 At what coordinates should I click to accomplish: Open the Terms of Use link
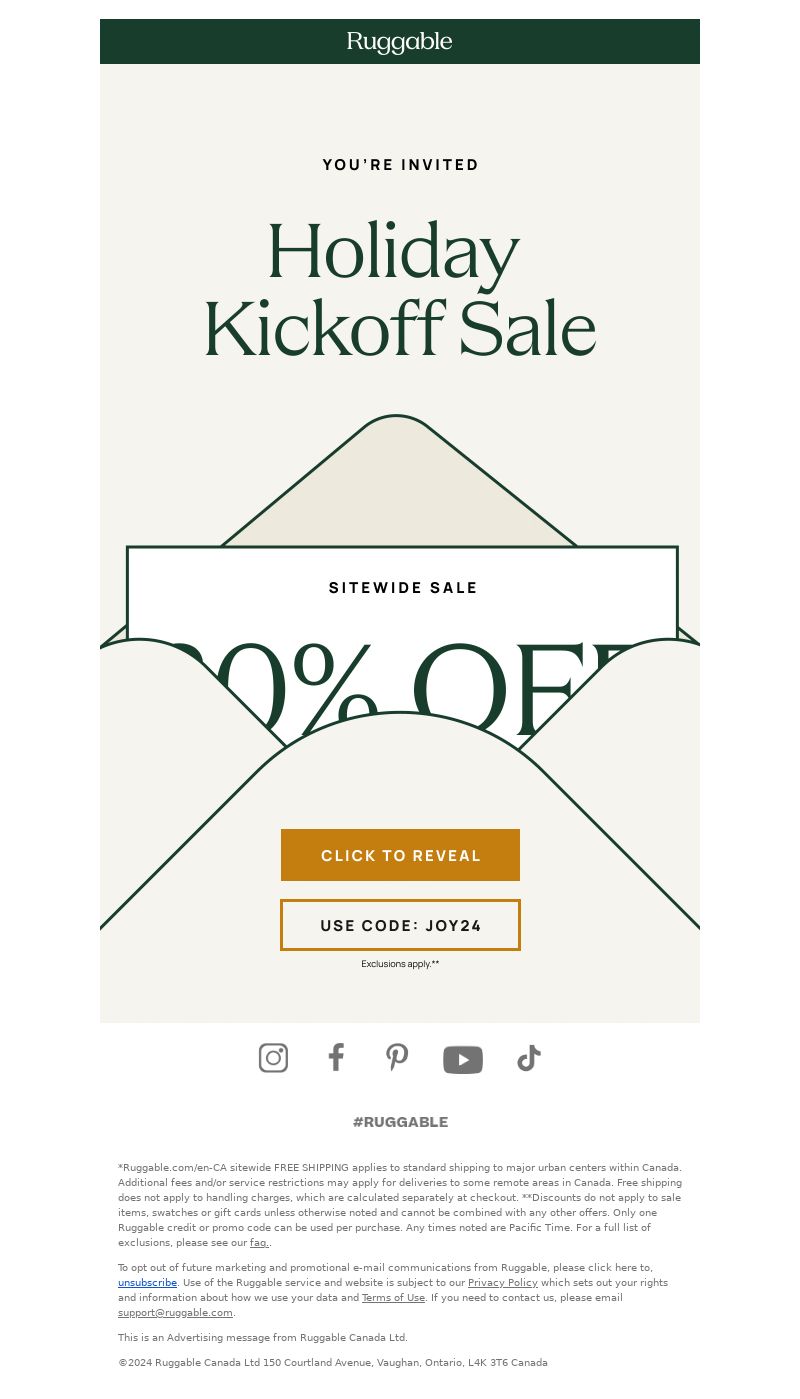(393, 1297)
